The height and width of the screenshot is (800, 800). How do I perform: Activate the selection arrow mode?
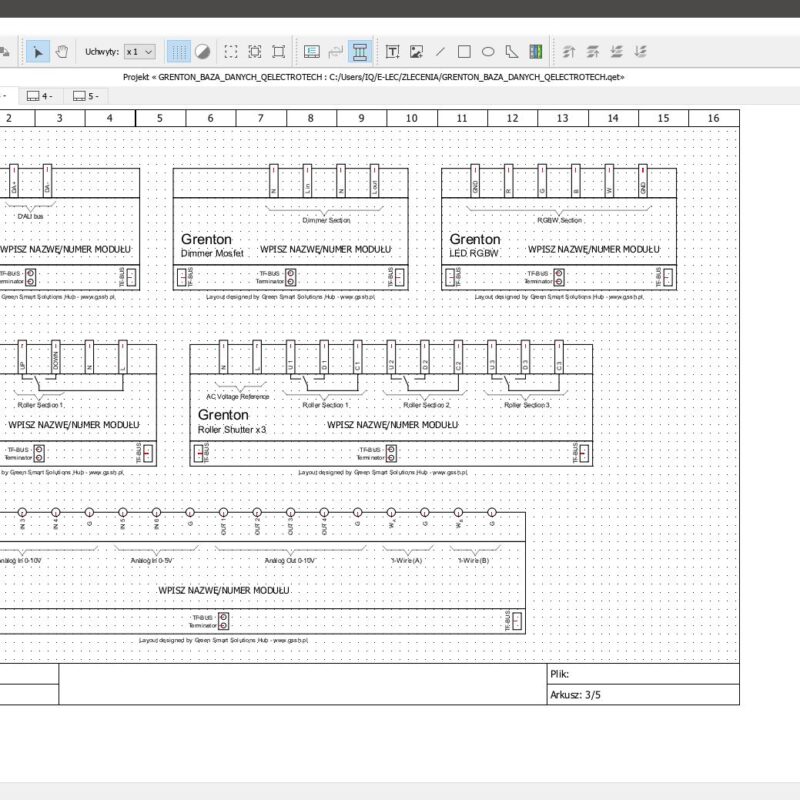pos(38,51)
